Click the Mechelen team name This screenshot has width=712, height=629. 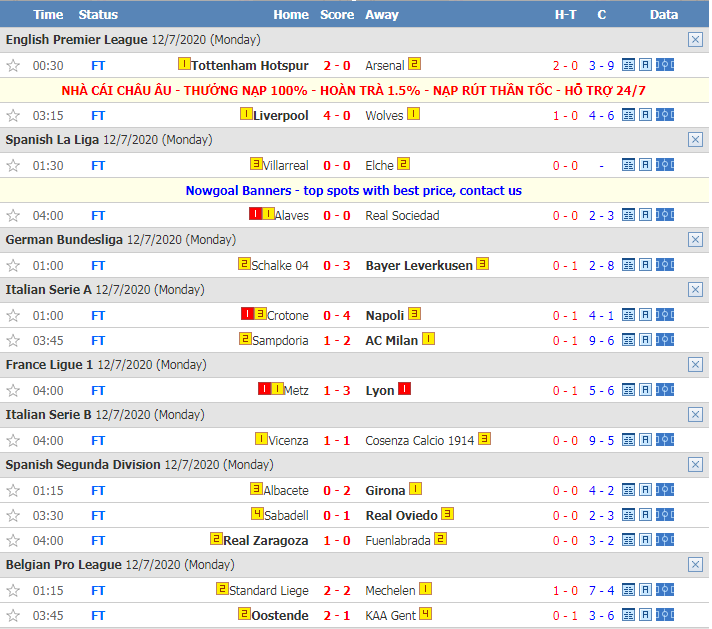(x=391, y=590)
